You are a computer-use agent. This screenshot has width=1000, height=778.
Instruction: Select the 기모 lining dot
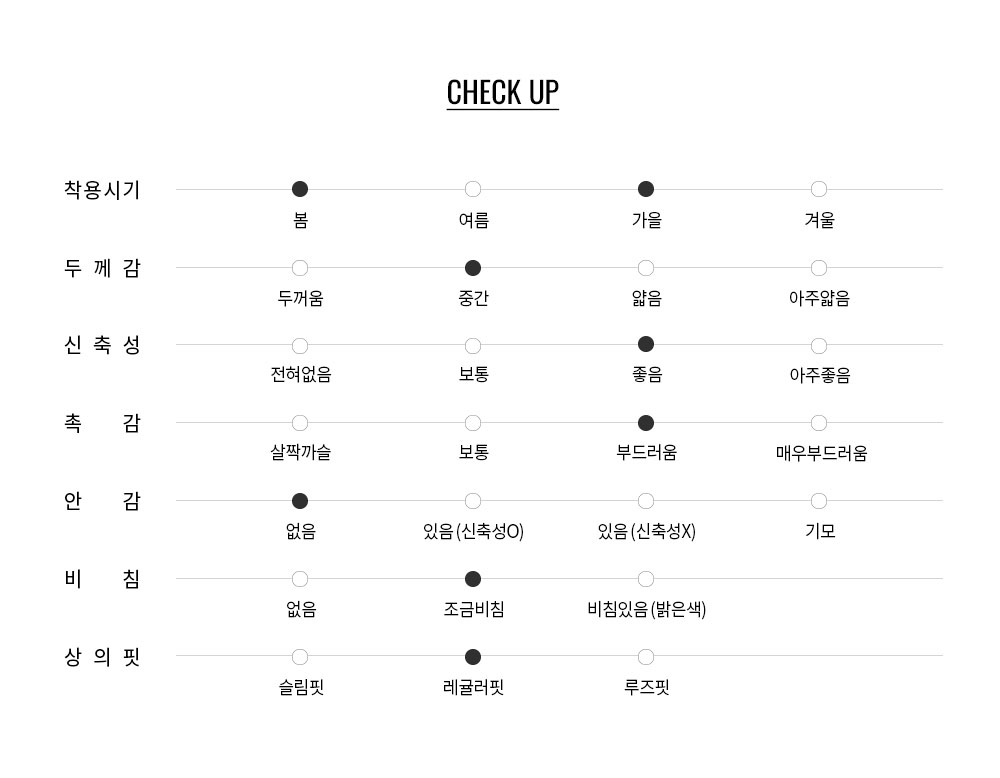tap(819, 501)
